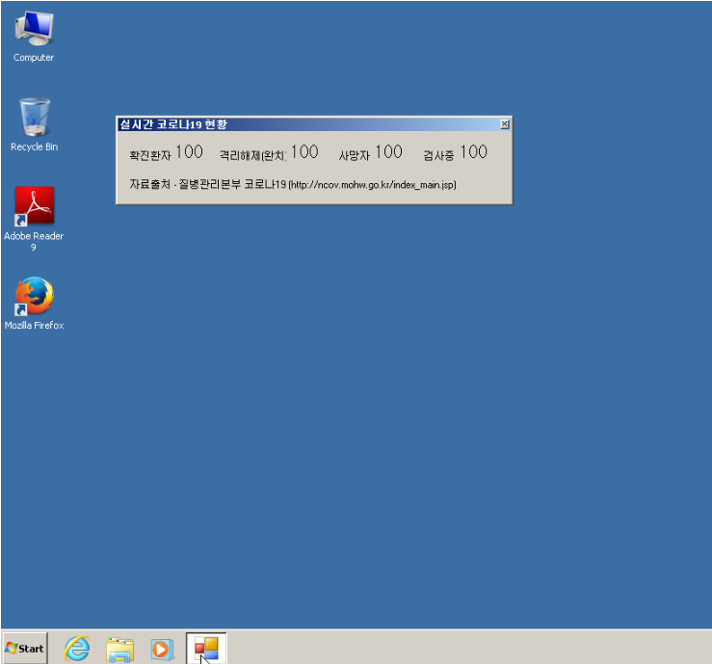Click the 격리해제(완치) label
This screenshot has height=664, width=712.
[253, 155]
